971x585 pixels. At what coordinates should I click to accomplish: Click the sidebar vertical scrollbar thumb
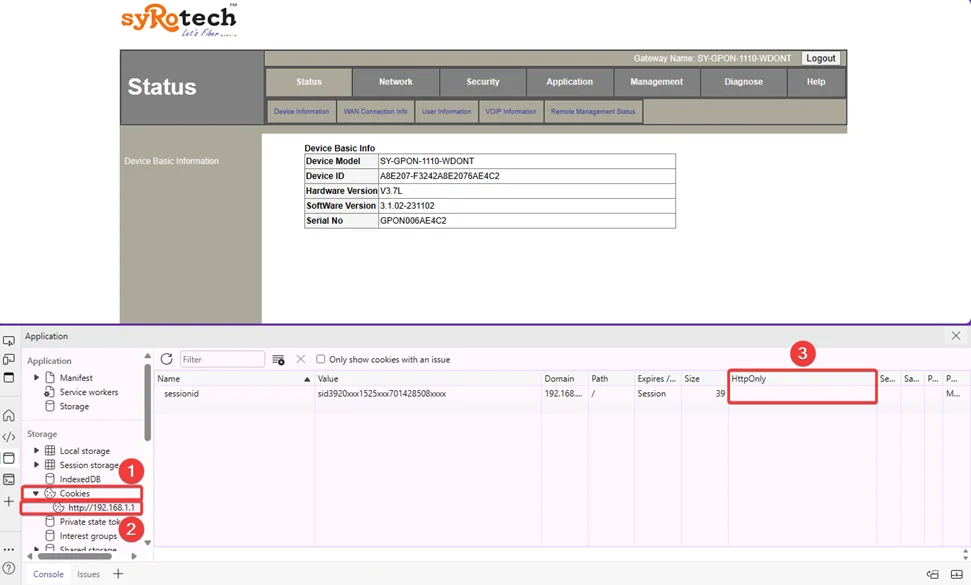point(147,402)
